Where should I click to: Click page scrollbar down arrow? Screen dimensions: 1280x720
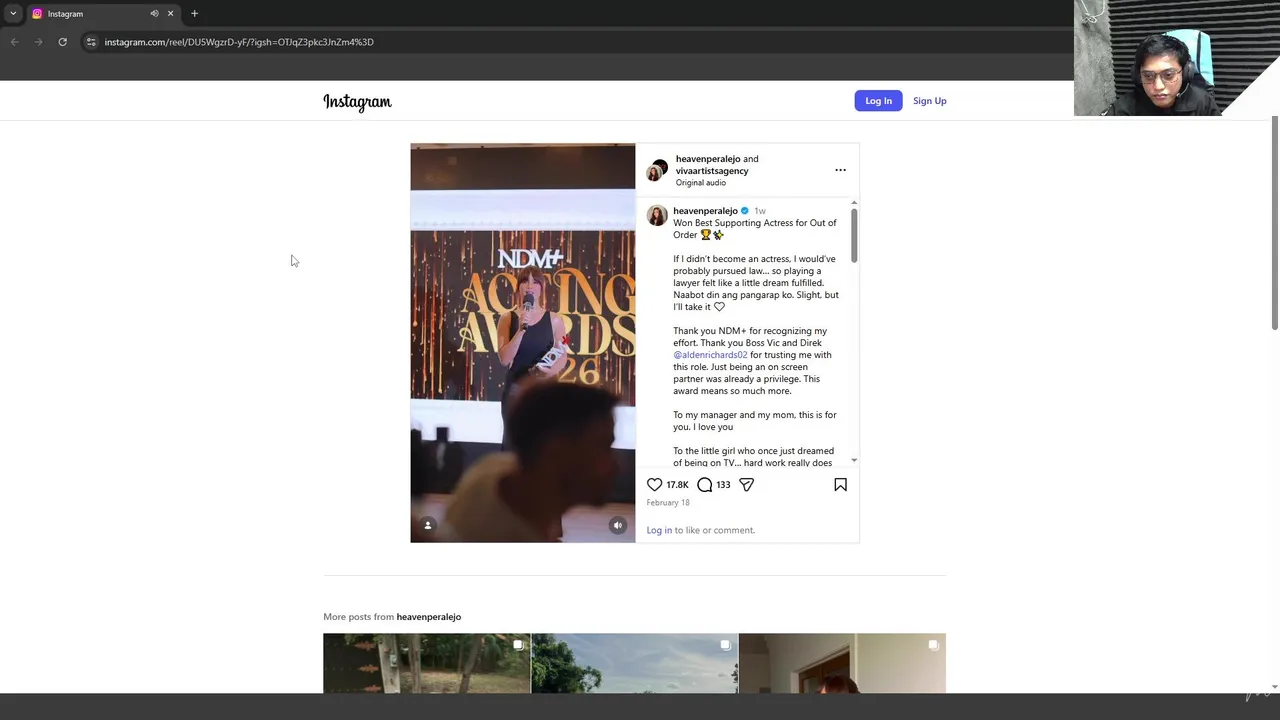point(1274,687)
